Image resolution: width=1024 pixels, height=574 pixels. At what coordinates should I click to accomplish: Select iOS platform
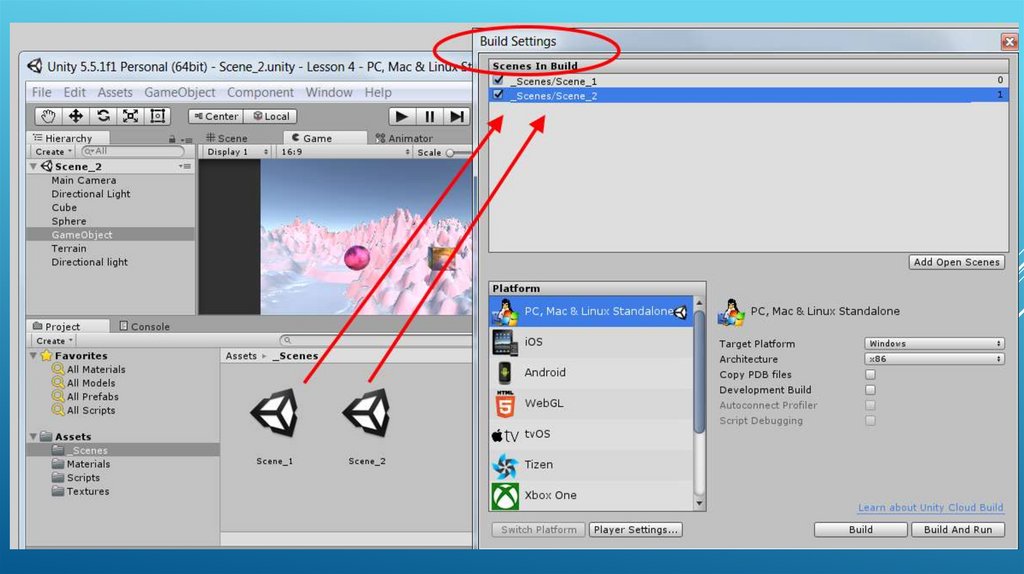click(x=591, y=342)
